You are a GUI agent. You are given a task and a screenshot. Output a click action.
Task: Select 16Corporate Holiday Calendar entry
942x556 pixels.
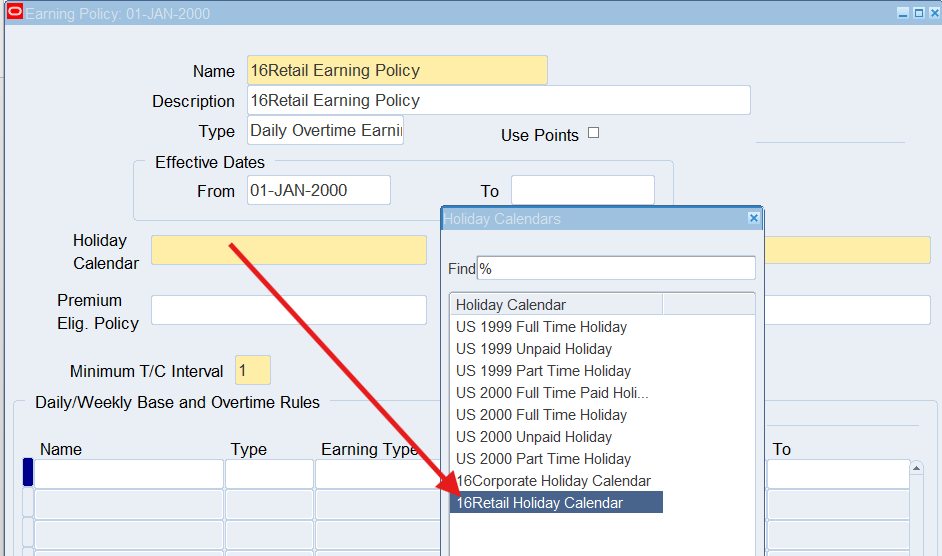click(x=553, y=481)
